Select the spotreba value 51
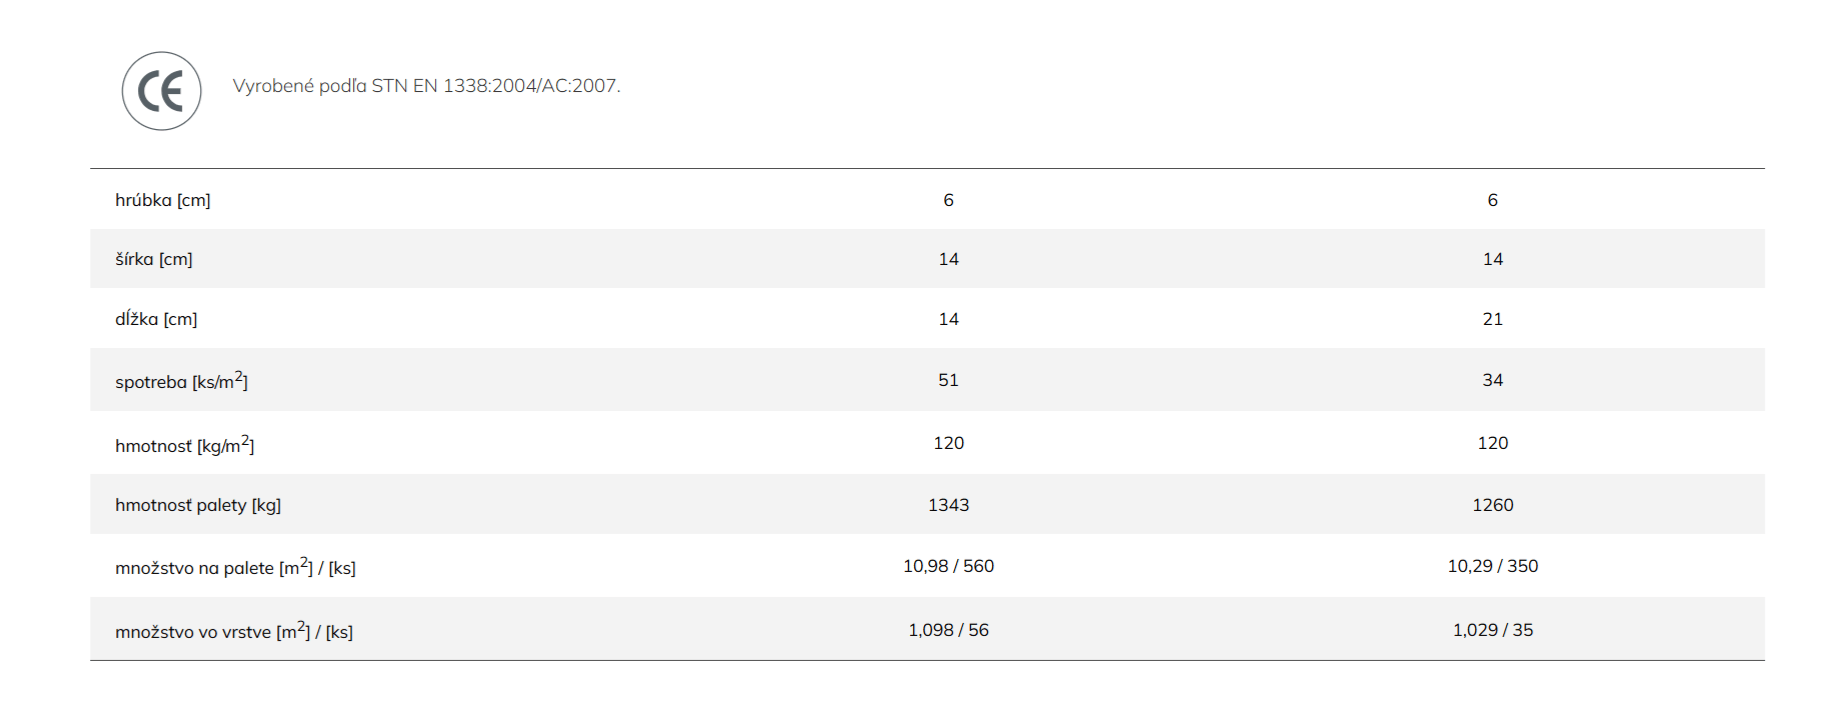This screenshot has width=1848, height=718. (x=949, y=380)
